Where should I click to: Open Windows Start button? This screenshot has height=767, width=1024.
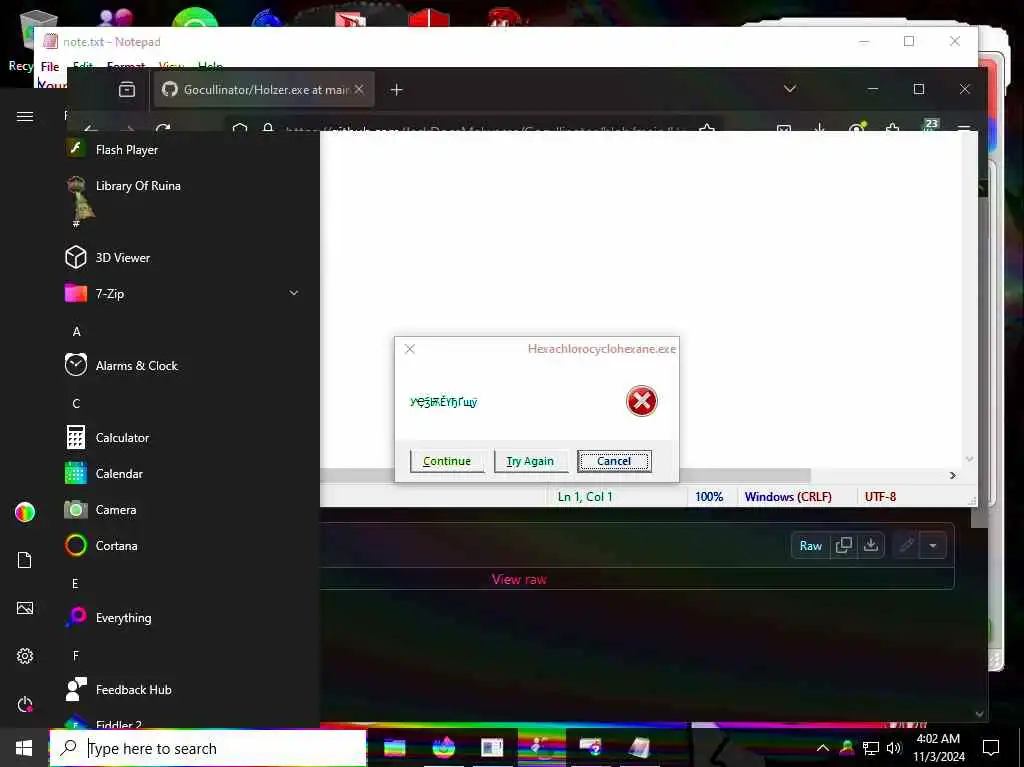pos(24,748)
